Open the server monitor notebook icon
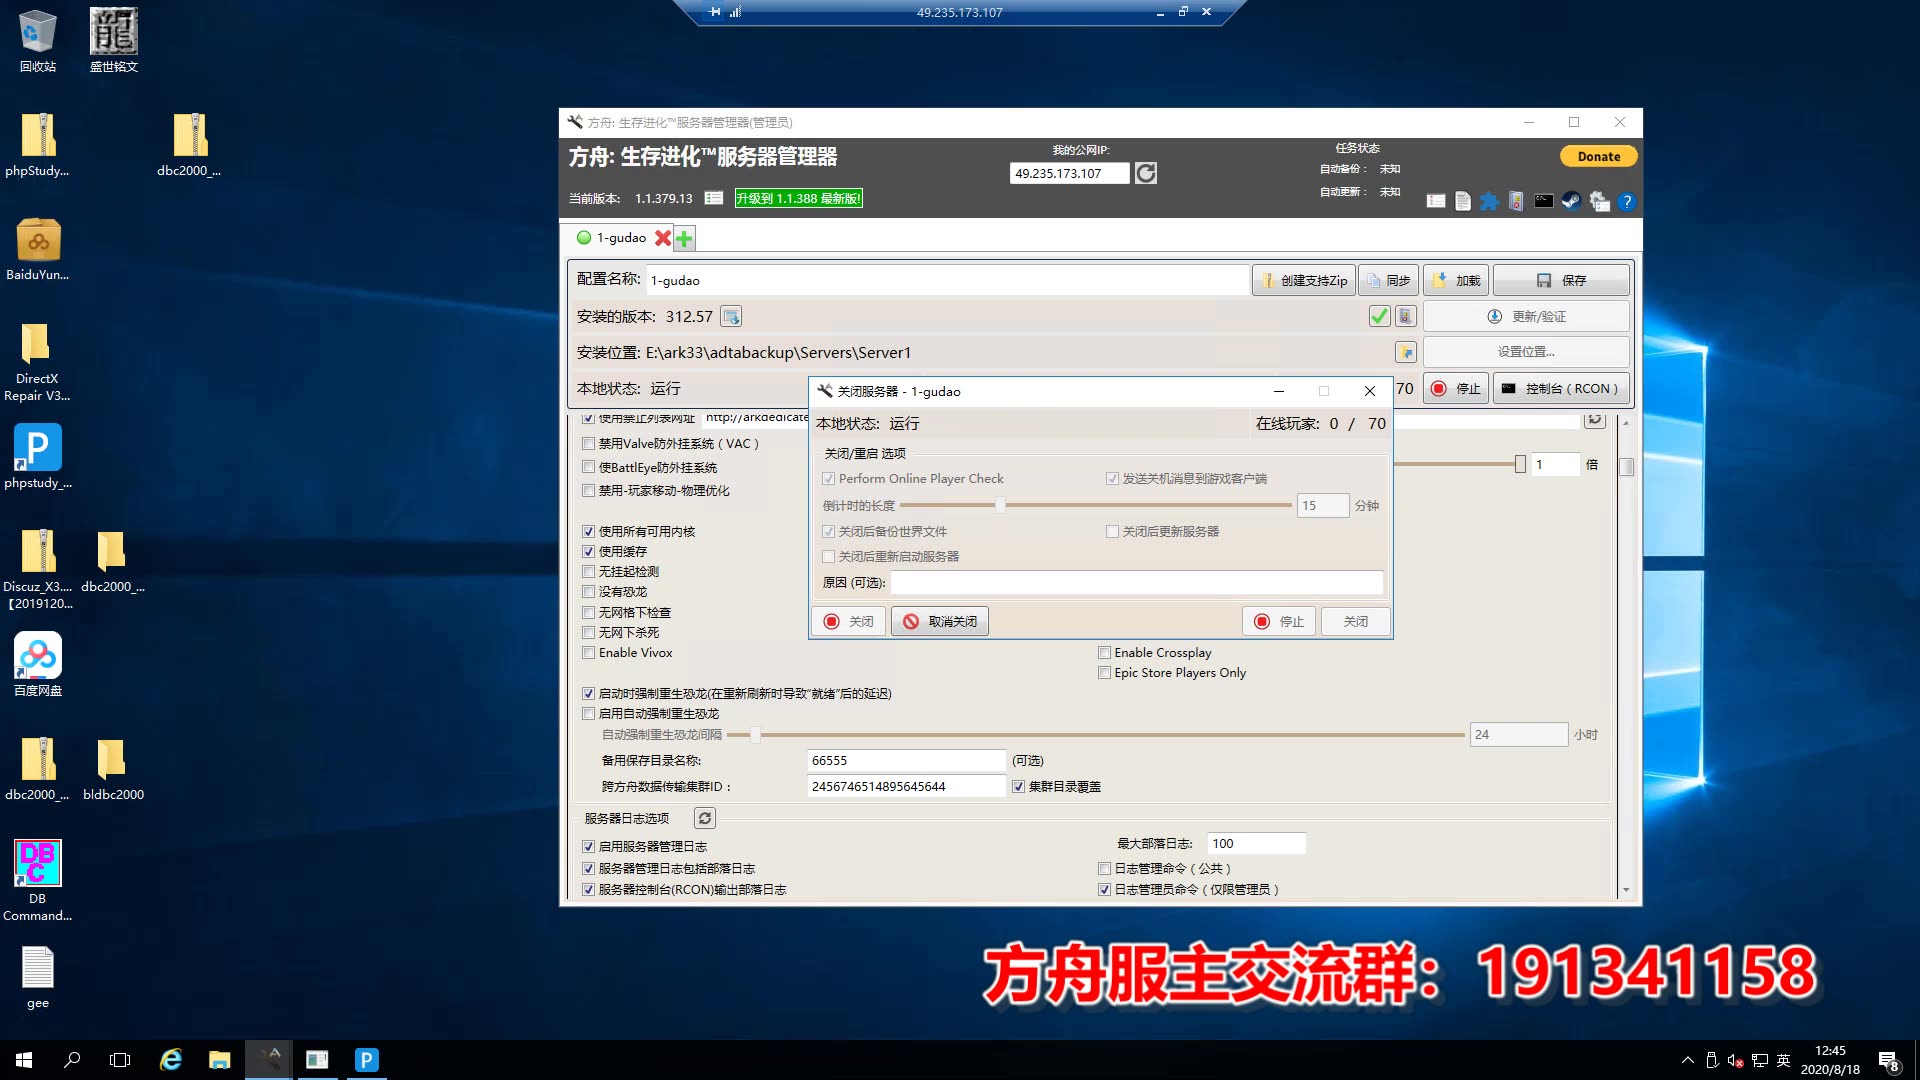The image size is (1920, 1080). [1516, 201]
